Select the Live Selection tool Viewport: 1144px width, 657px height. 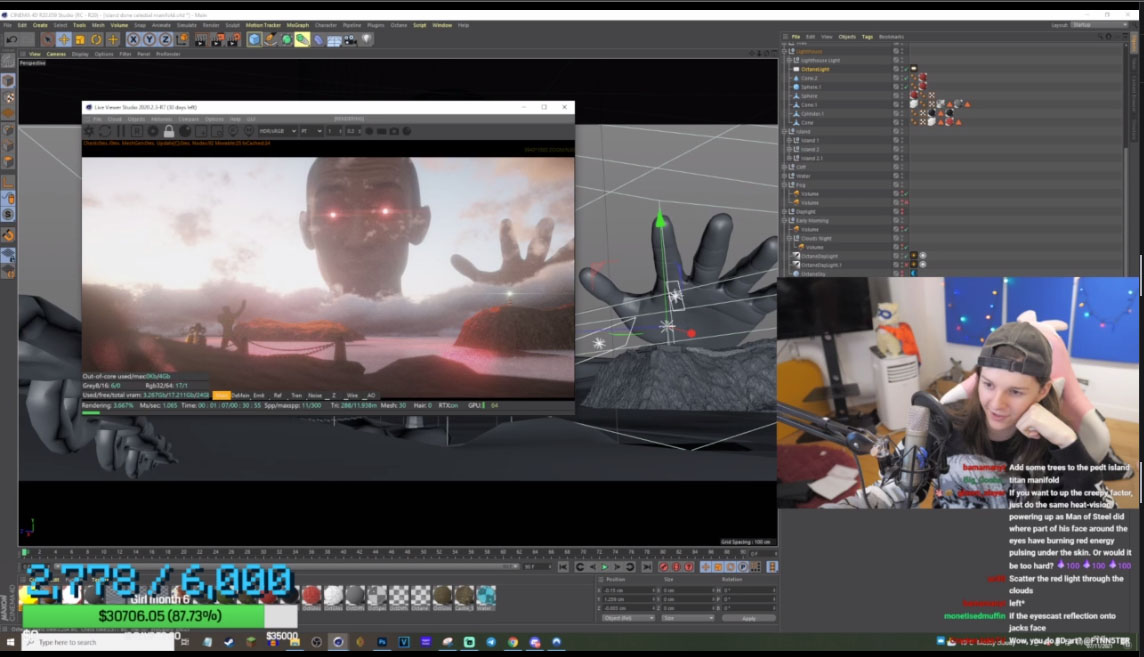(x=47, y=39)
